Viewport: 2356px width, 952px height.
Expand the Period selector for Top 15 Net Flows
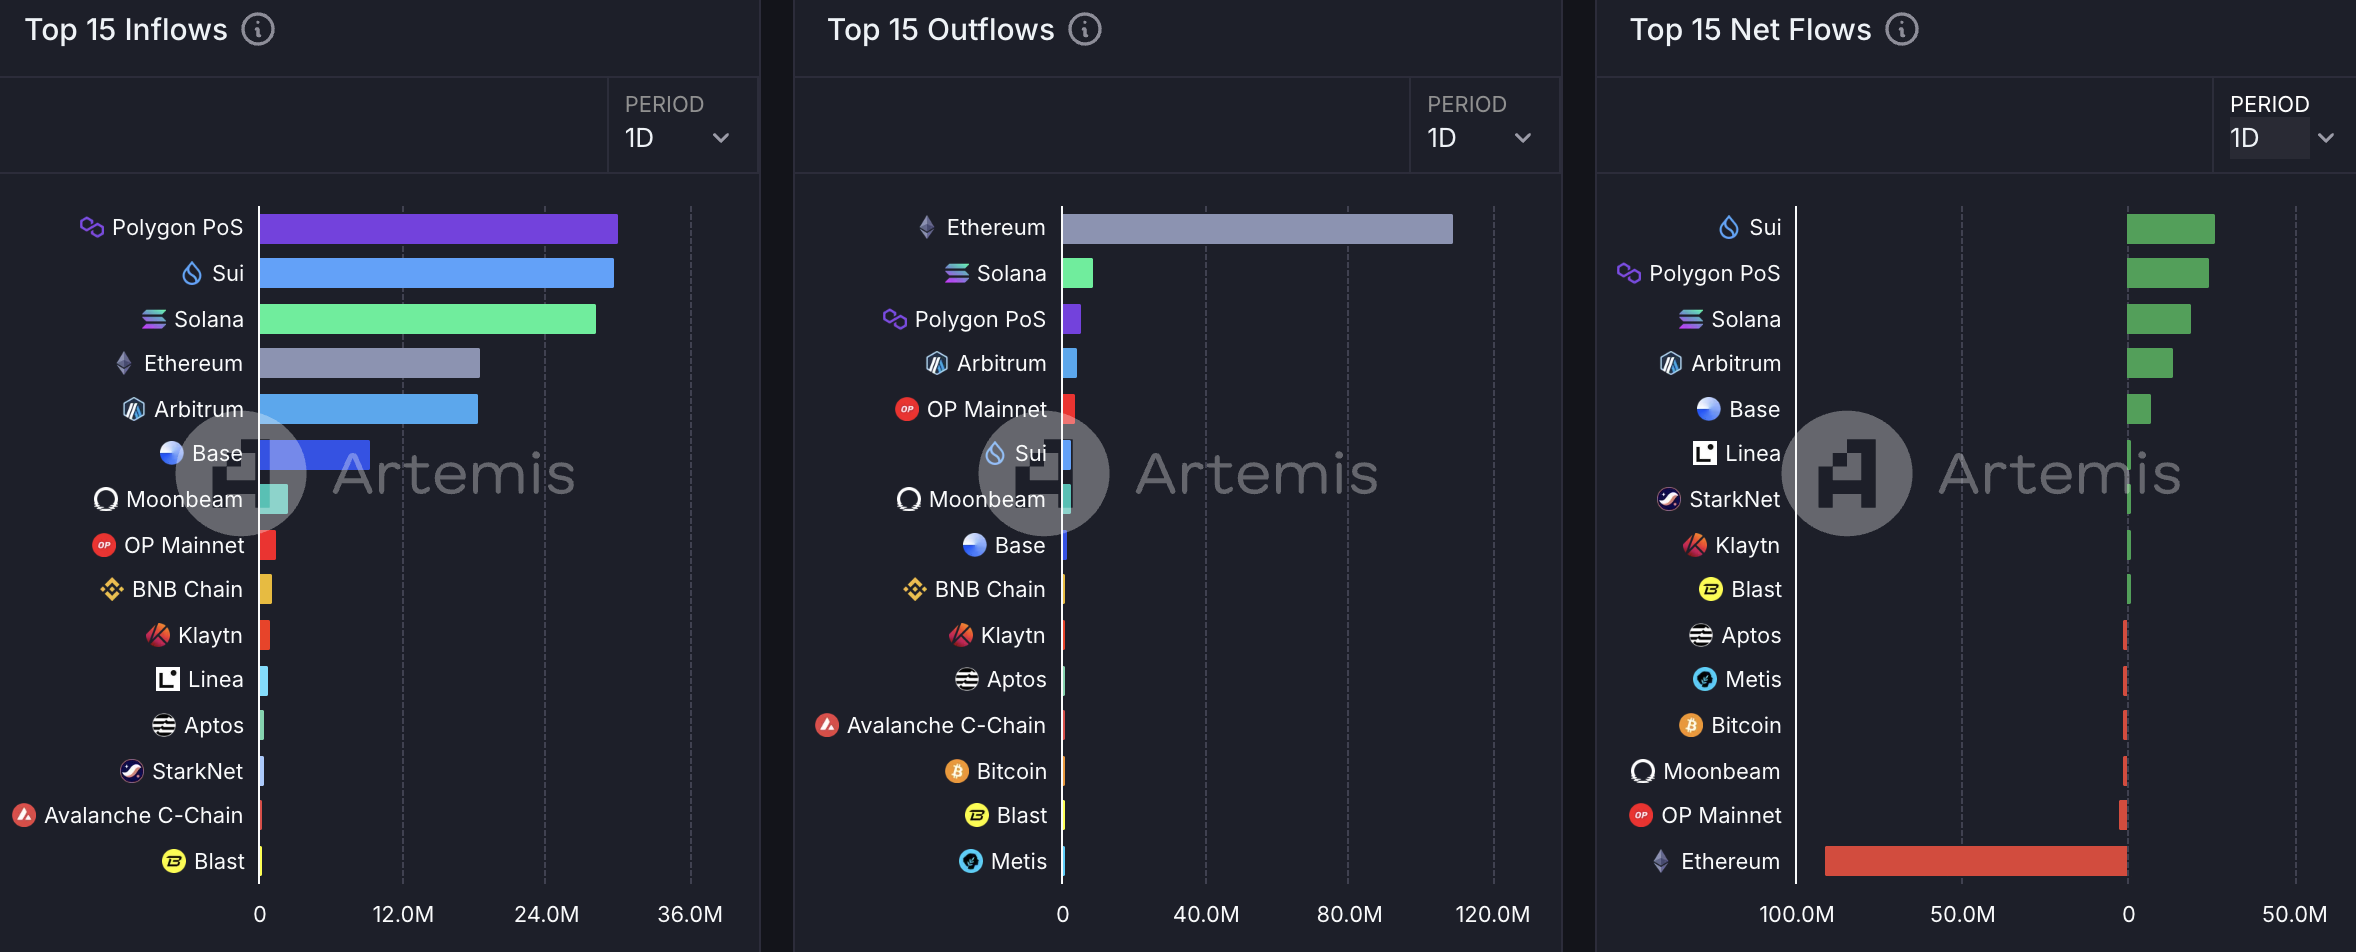click(x=2282, y=137)
